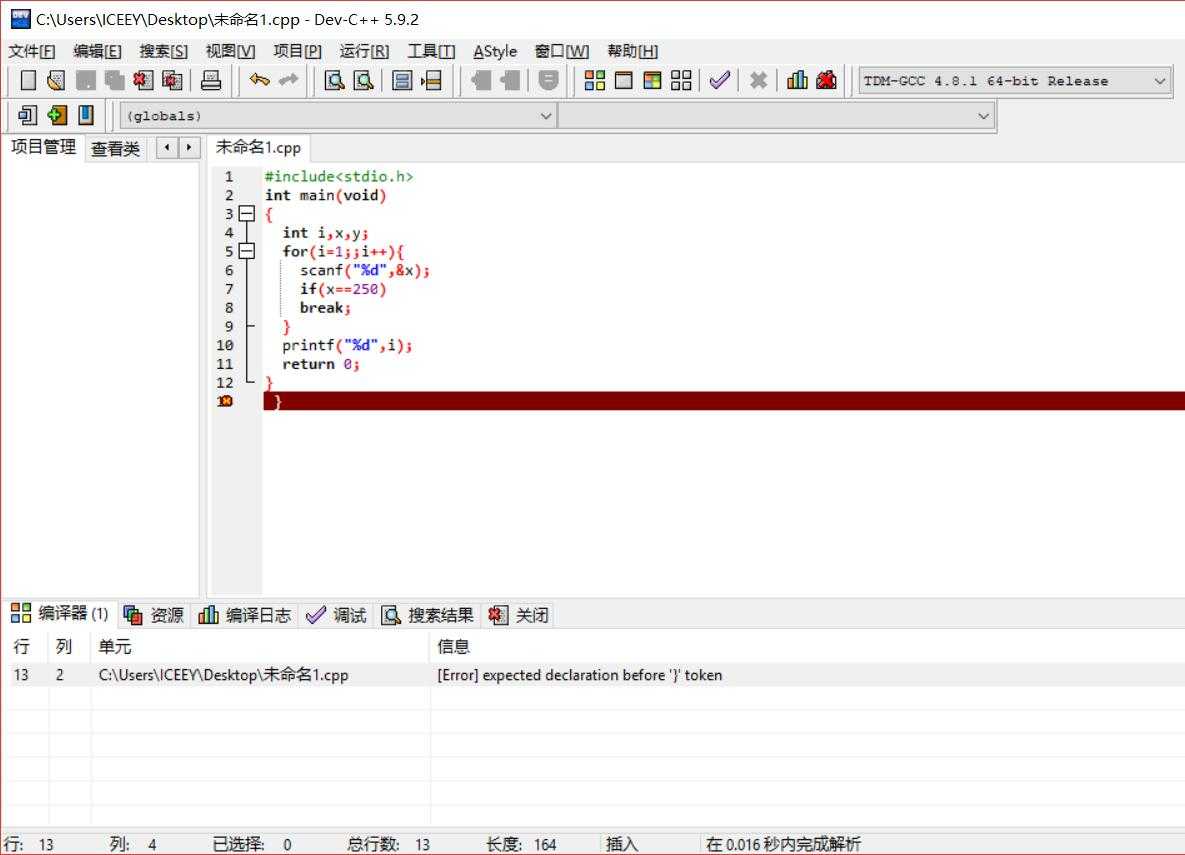Select the 未命名1.cpp editor tab
The height and width of the screenshot is (855, 1185).
pyautogui.click(x=258, y=147)
